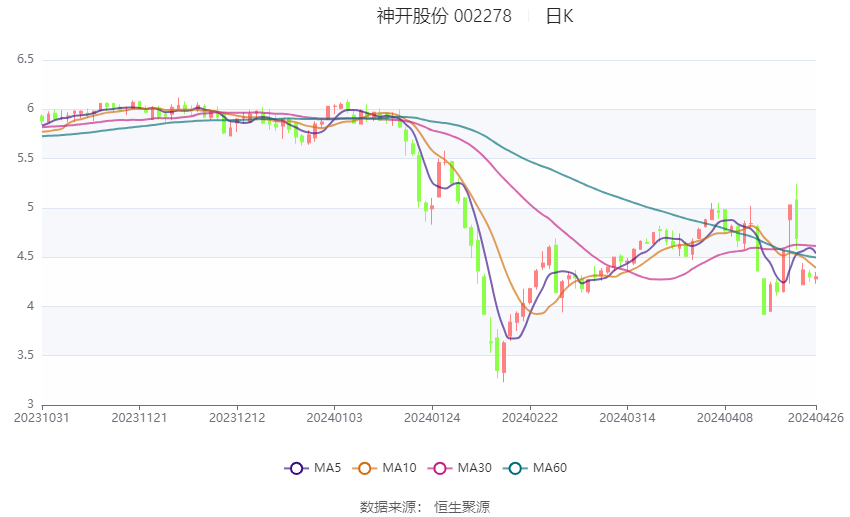
Task: Click the MA30 pink circle legend icon
Action: pos(438,467)
